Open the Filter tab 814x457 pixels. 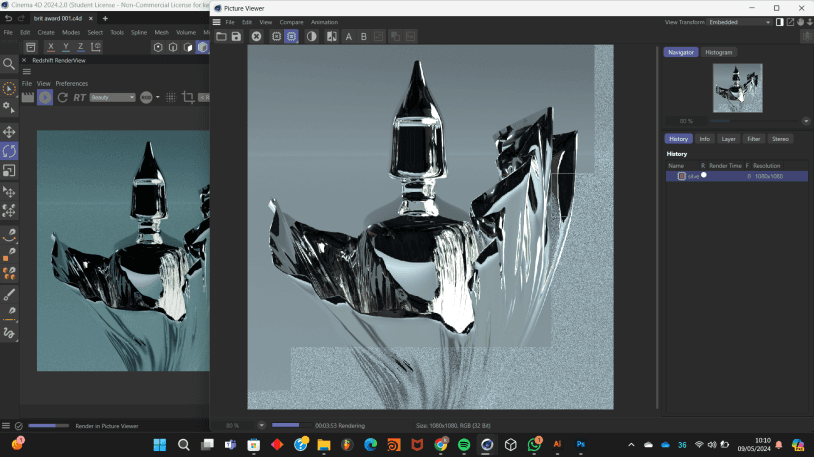753,139
